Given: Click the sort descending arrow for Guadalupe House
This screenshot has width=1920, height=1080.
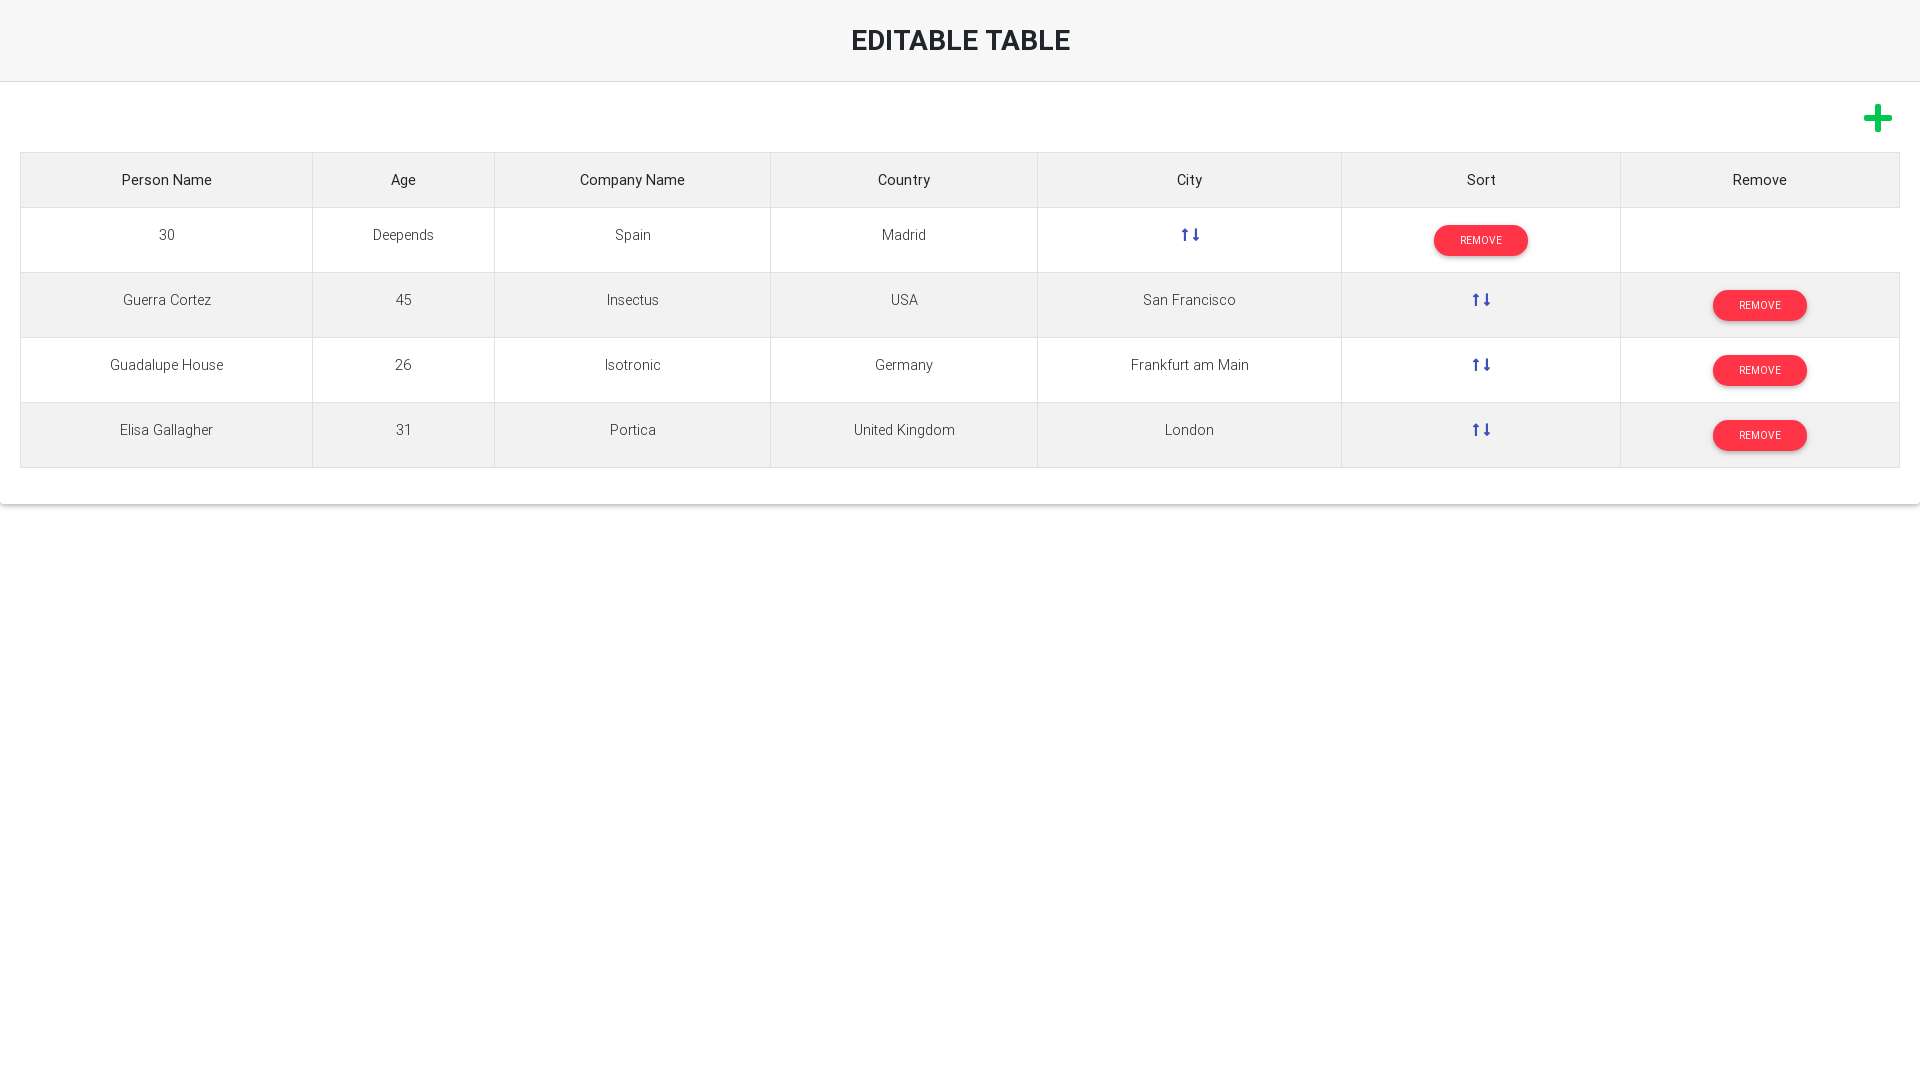Looking at the screenshot, I should [1487, 365].
